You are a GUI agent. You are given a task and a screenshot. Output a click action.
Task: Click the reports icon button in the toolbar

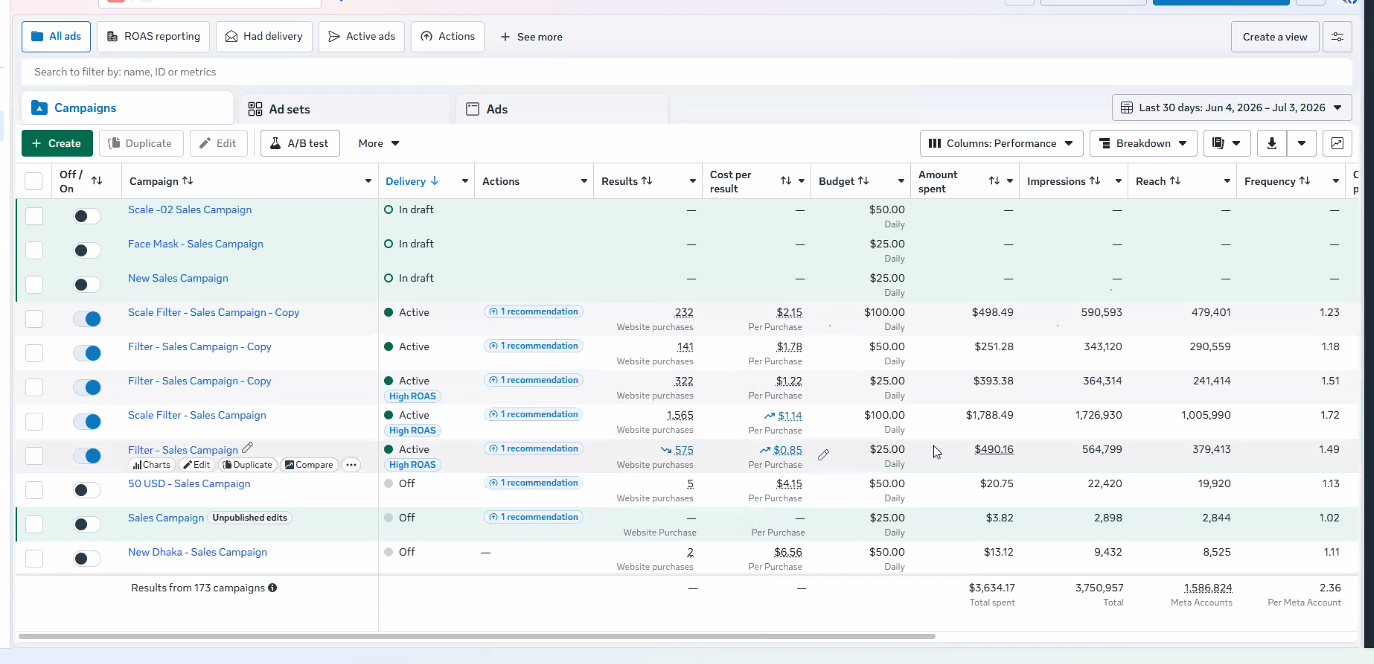(x=1226, y=143)
